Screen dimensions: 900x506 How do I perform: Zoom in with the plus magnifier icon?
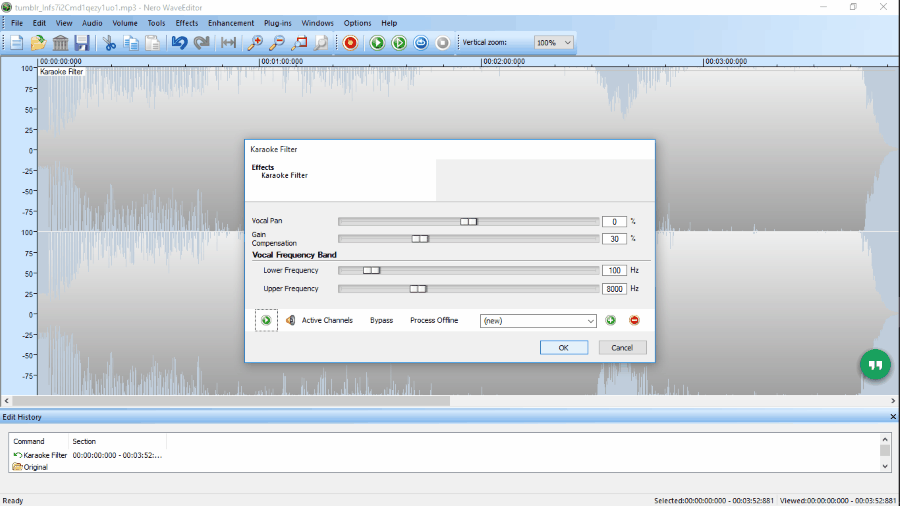tap(255, 43)
